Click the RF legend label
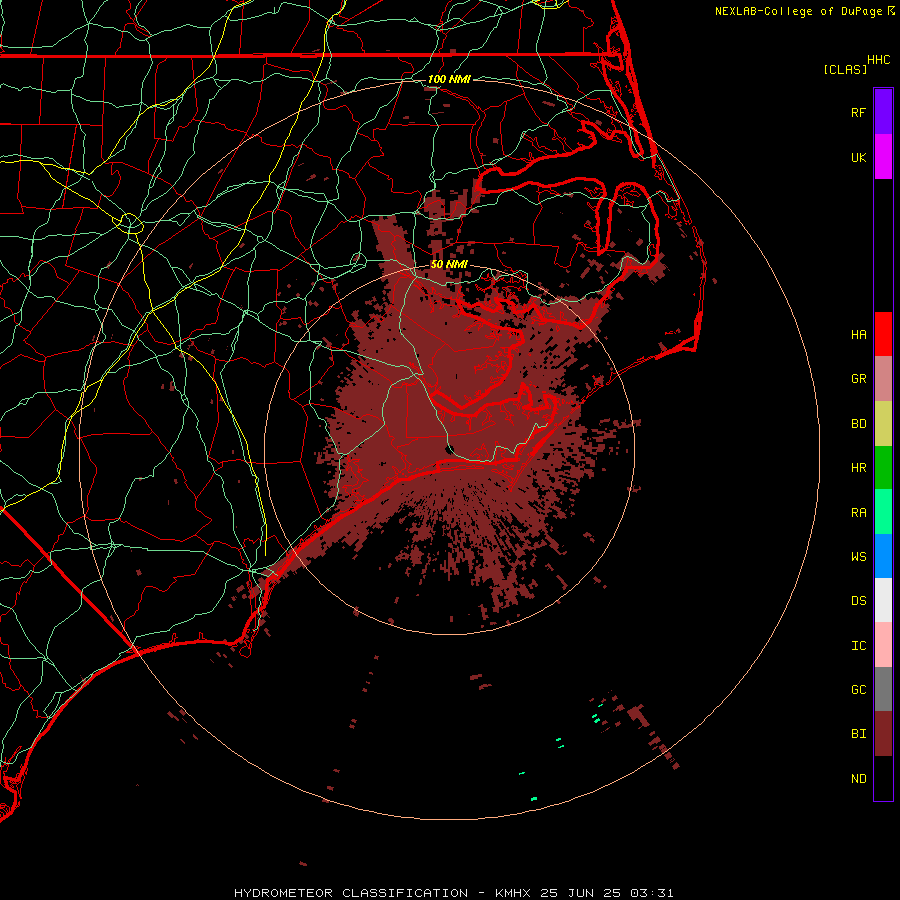Screen dimensions: 900x900 coord(858,112)
